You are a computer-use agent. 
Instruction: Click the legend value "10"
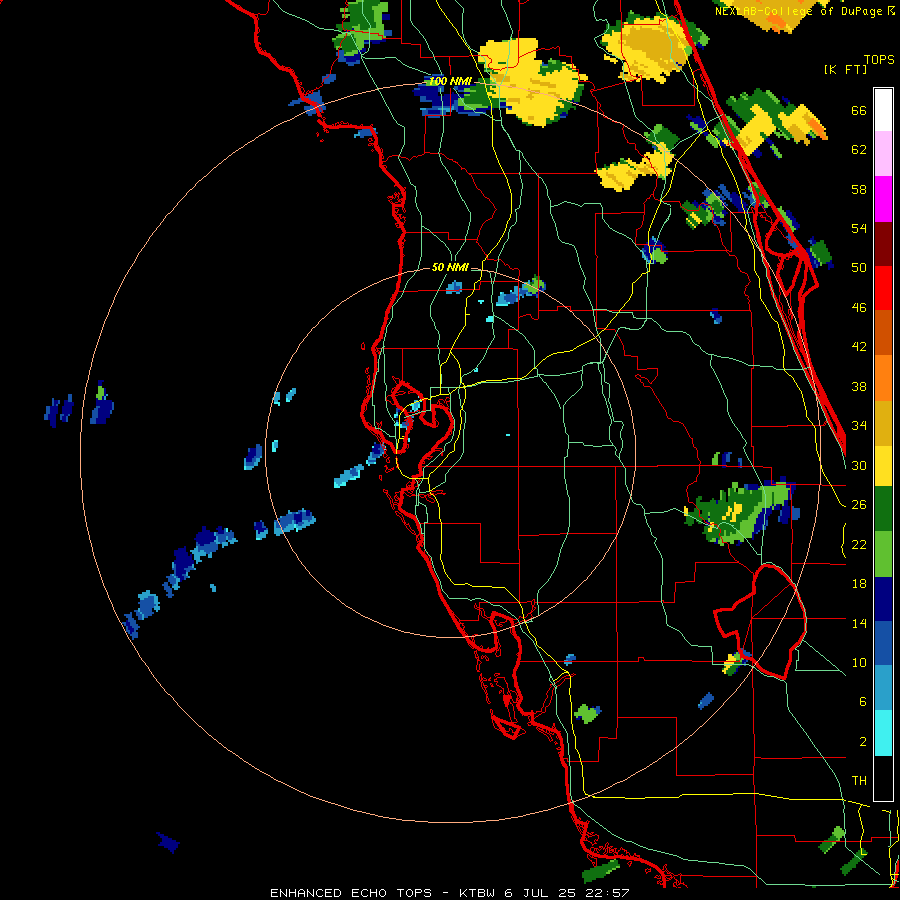coord(859,662)
